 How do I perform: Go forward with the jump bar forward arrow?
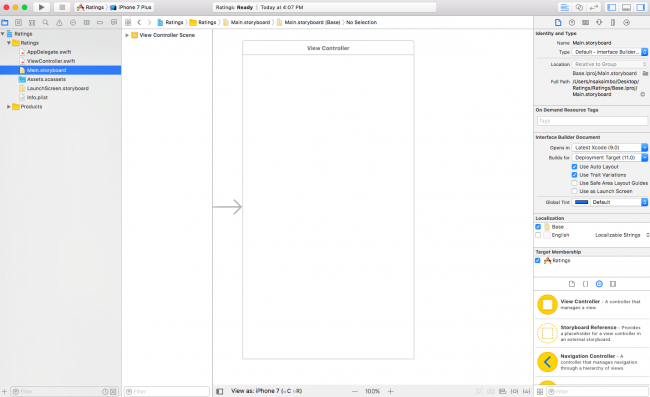click(x=149, y=22)
